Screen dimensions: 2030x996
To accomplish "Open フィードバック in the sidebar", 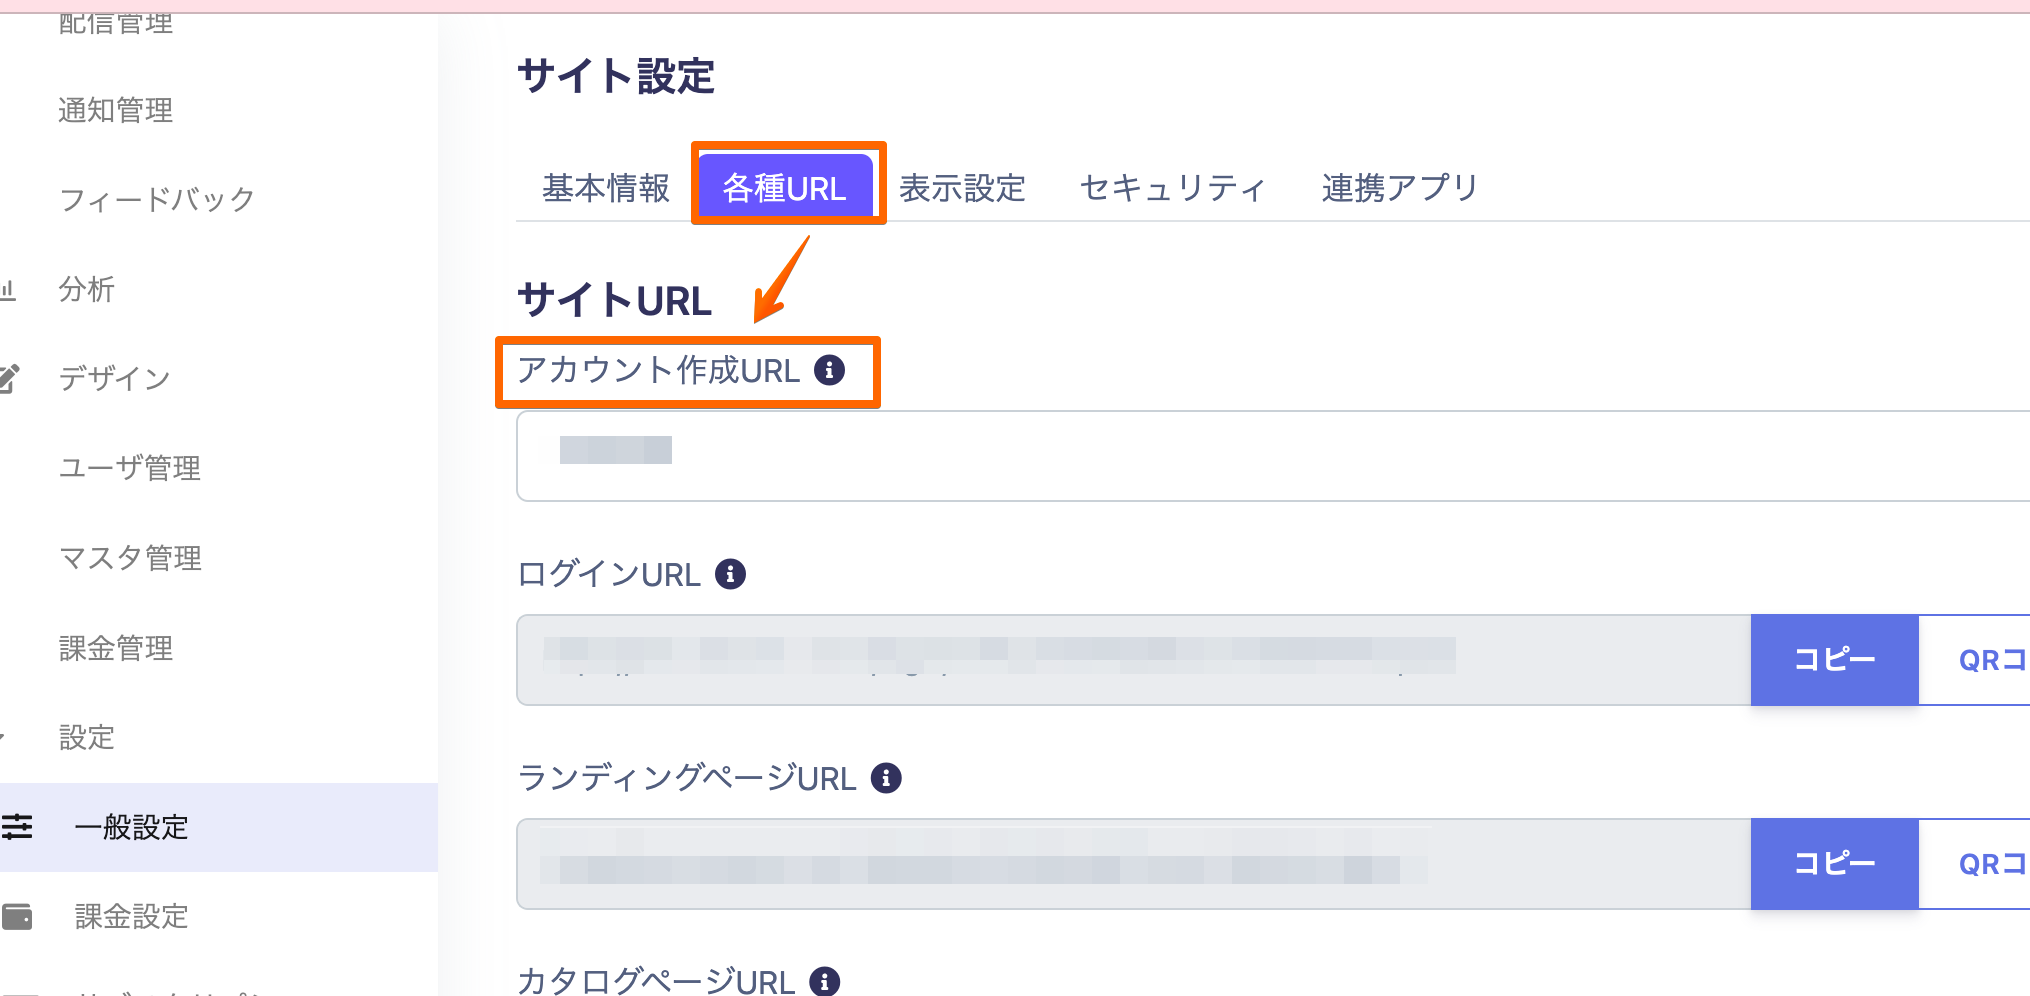I will coord(157,199).
